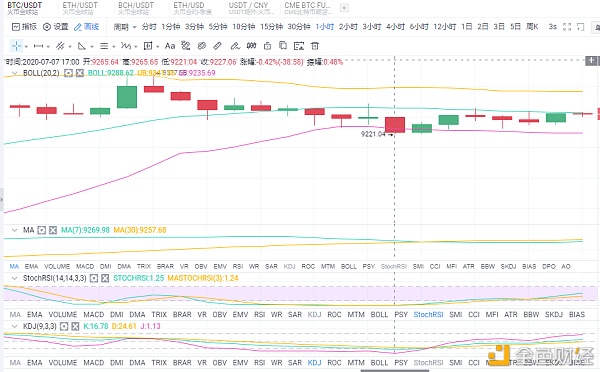Image resolution: width=600 pixels, height=372 pixels.
Task: Select the ruler eraser icon in drawing toolbar
Action: coord(217,46)
